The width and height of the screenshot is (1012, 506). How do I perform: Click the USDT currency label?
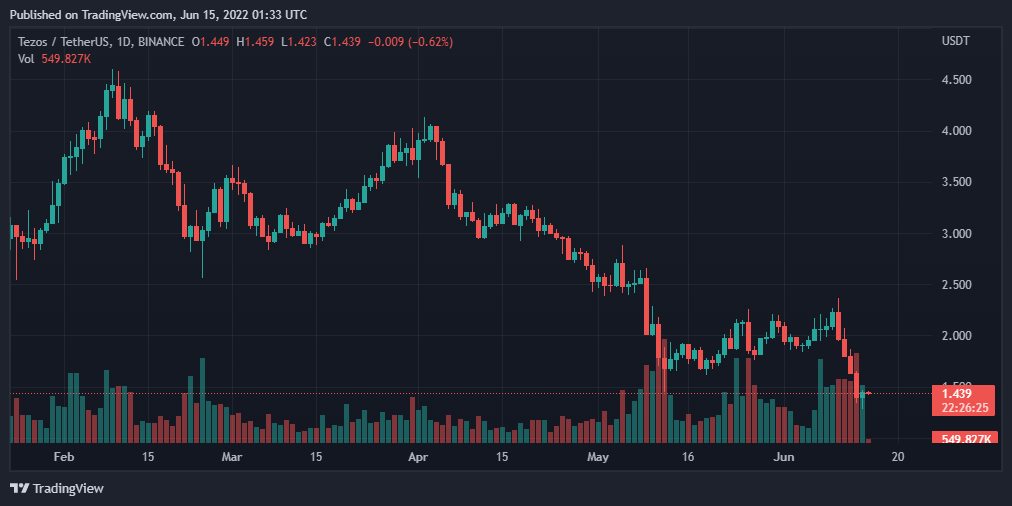coord(956,41)
